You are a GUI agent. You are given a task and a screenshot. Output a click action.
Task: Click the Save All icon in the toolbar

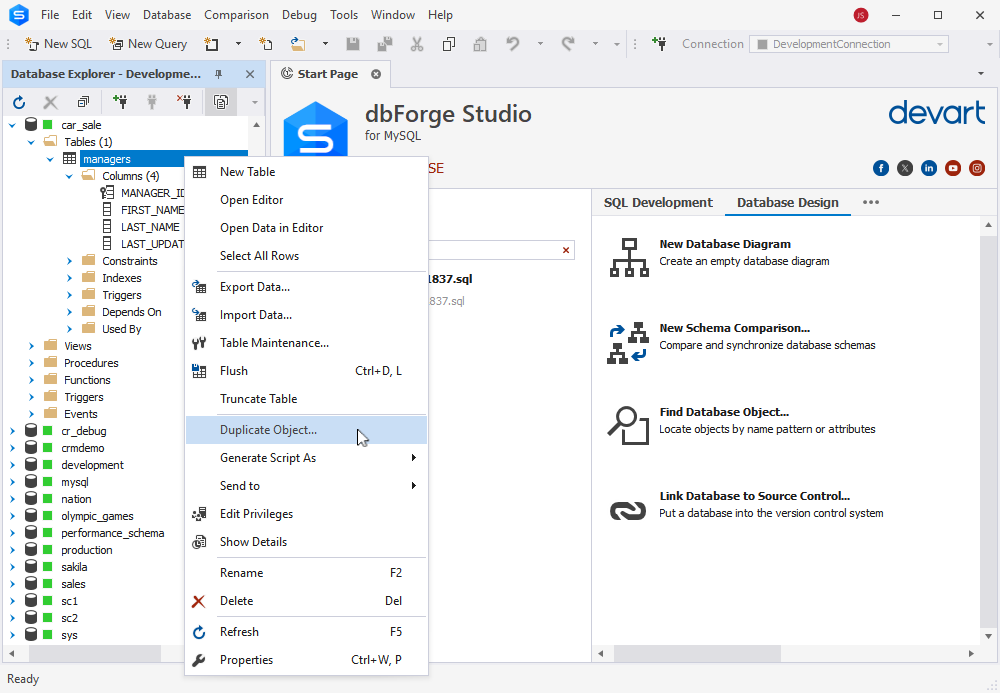(x=385, y=44)
